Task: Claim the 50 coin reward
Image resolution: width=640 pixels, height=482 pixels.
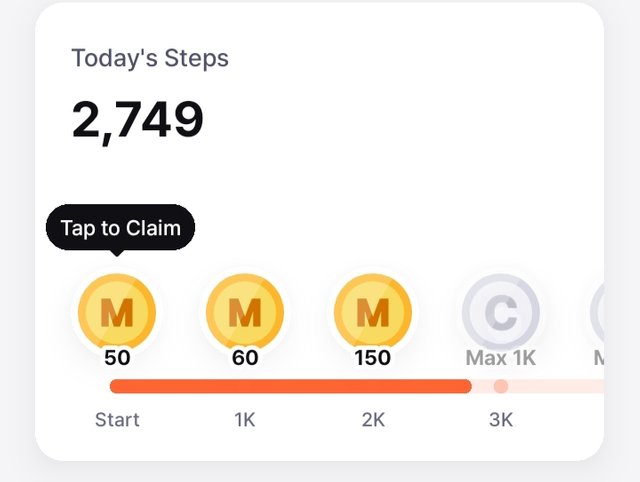Action: coord(117,312)
